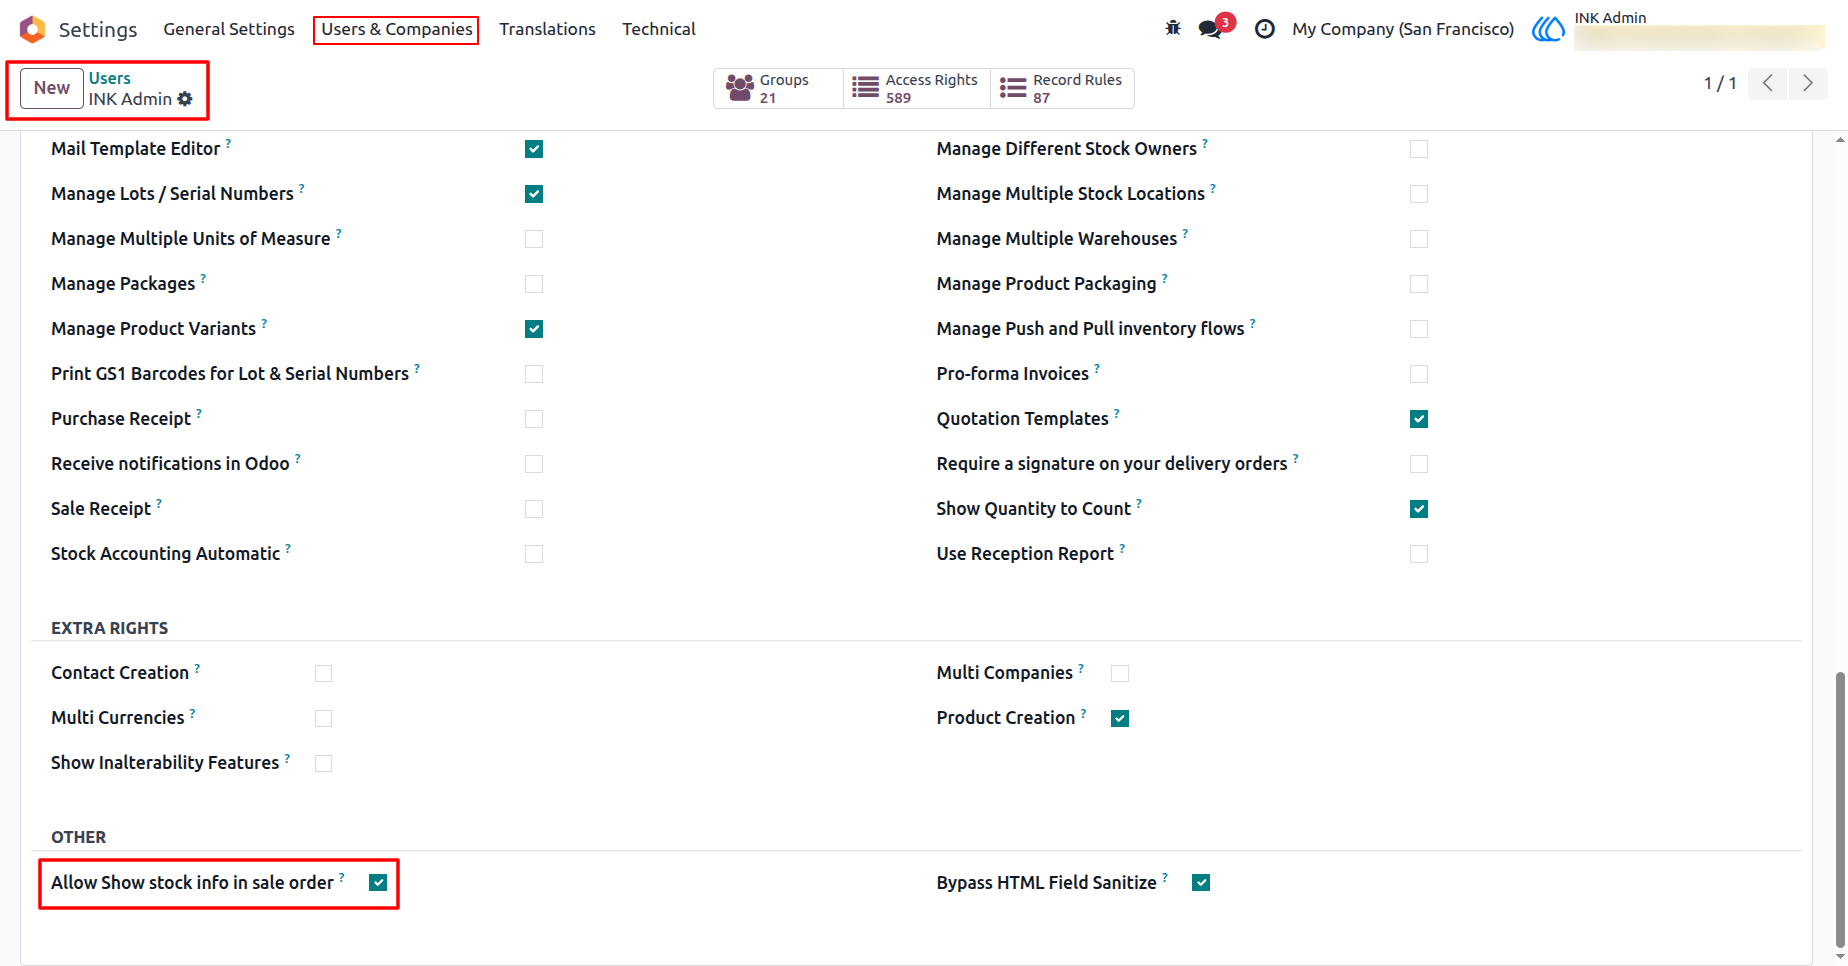The width and height of the screenshot is (1848, 966).
Task: Open the Groups smart button
Action: click(777, 88)
